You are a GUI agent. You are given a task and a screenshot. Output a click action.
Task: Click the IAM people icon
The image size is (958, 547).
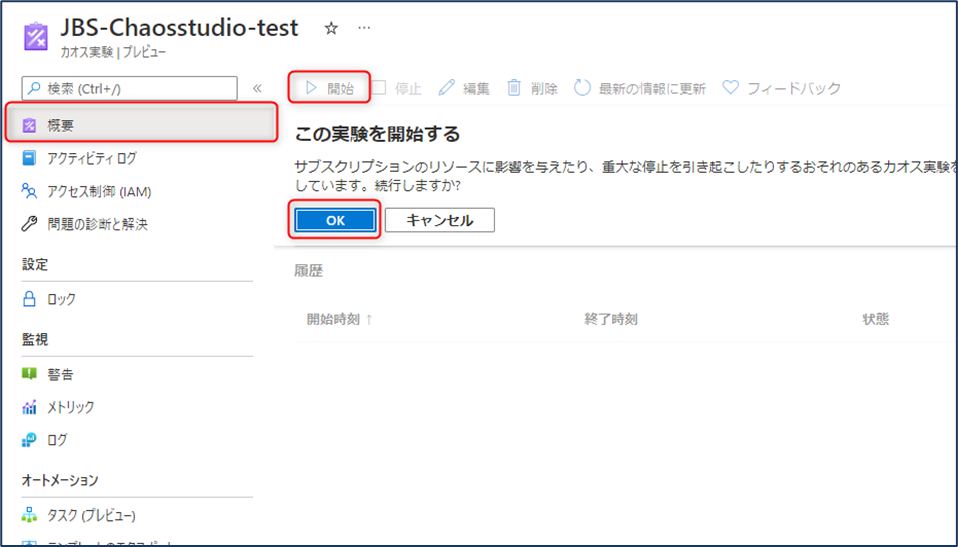click(x=29, y=191)
